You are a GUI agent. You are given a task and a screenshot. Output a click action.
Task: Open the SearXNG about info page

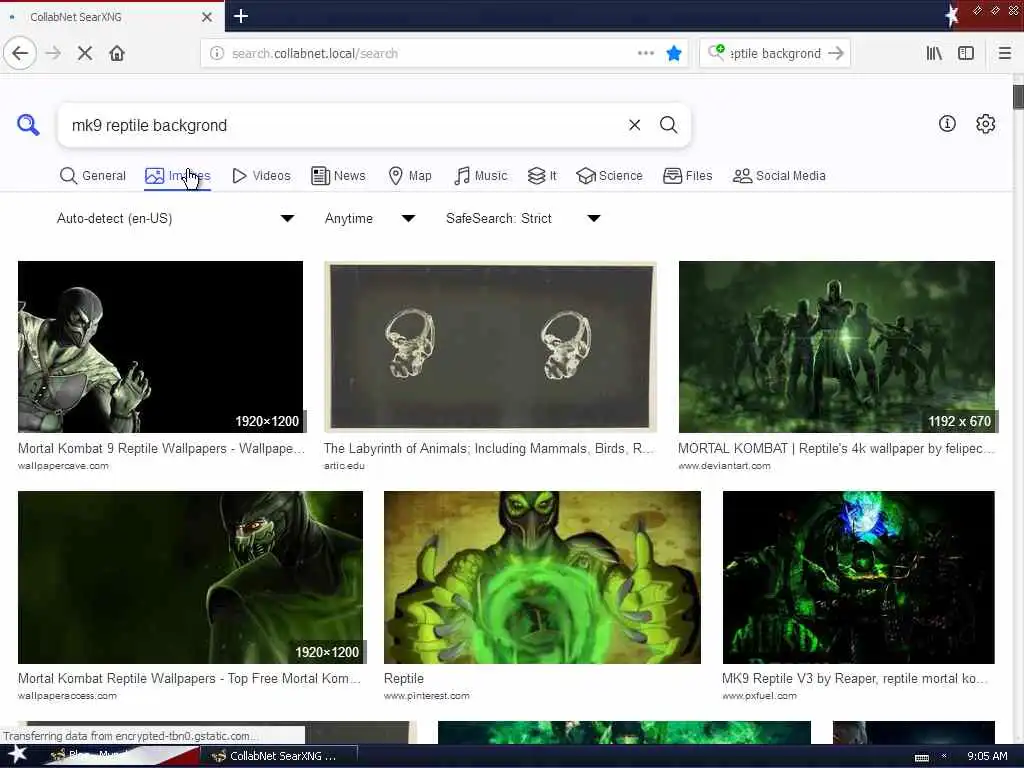click(x=947, y=123)
